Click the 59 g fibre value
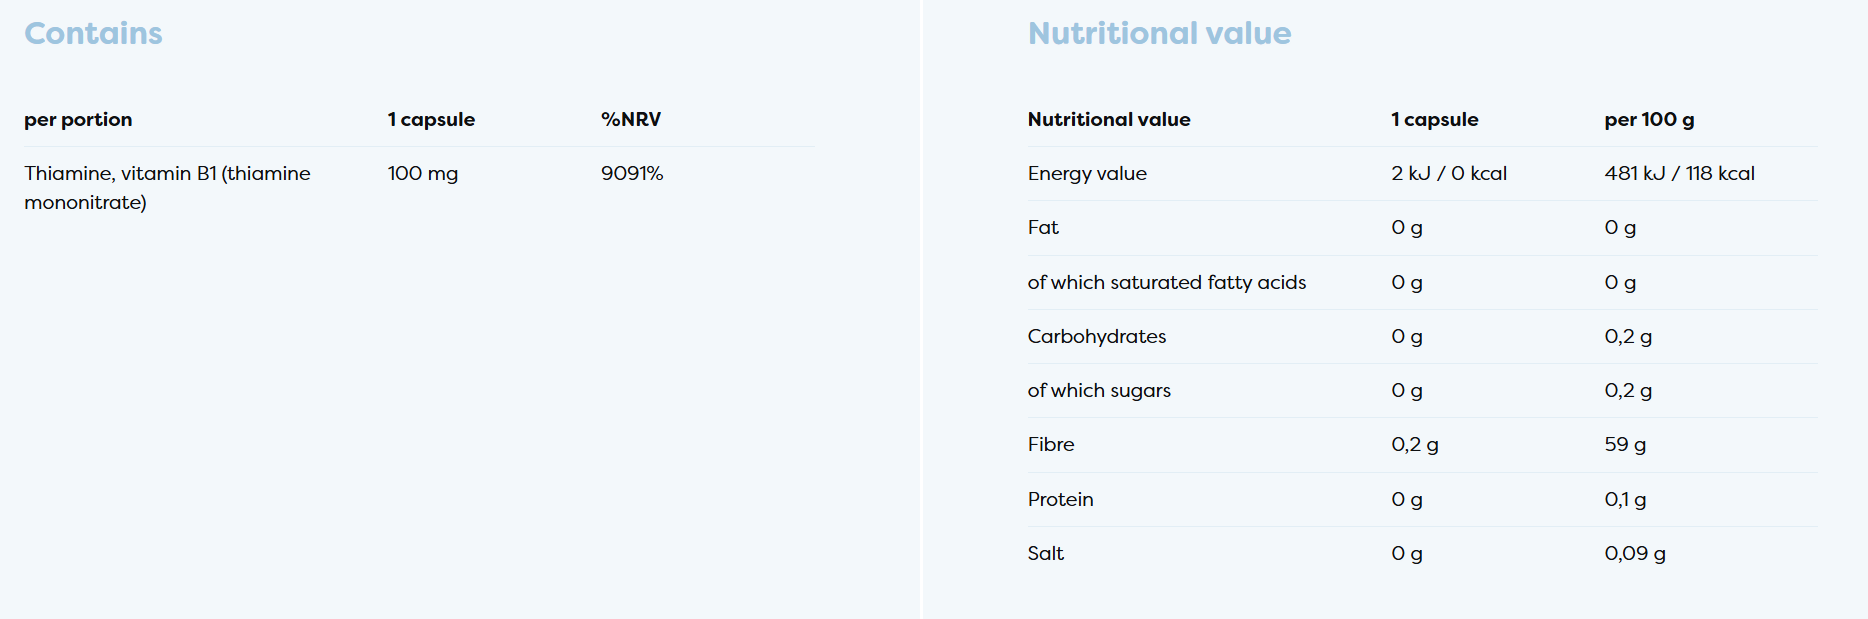The image size is (1868, 619). 1624,444
